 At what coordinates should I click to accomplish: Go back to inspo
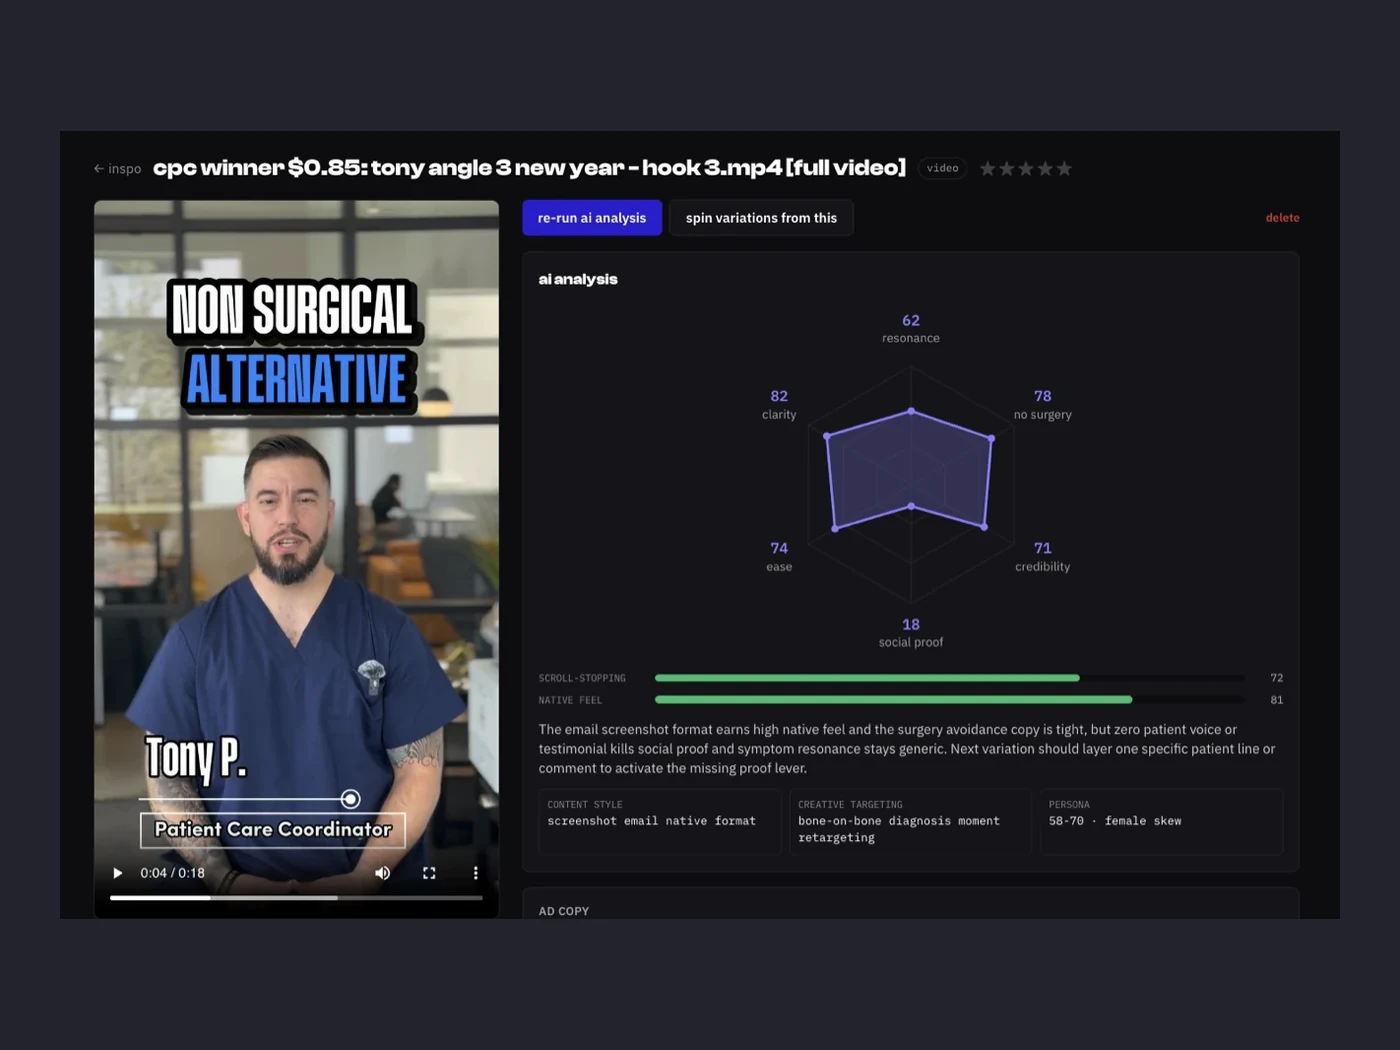tap(117, 169)
